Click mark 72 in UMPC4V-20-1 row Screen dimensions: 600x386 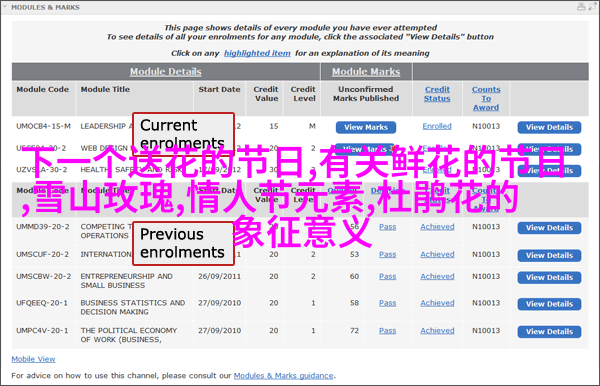[354, 331]
